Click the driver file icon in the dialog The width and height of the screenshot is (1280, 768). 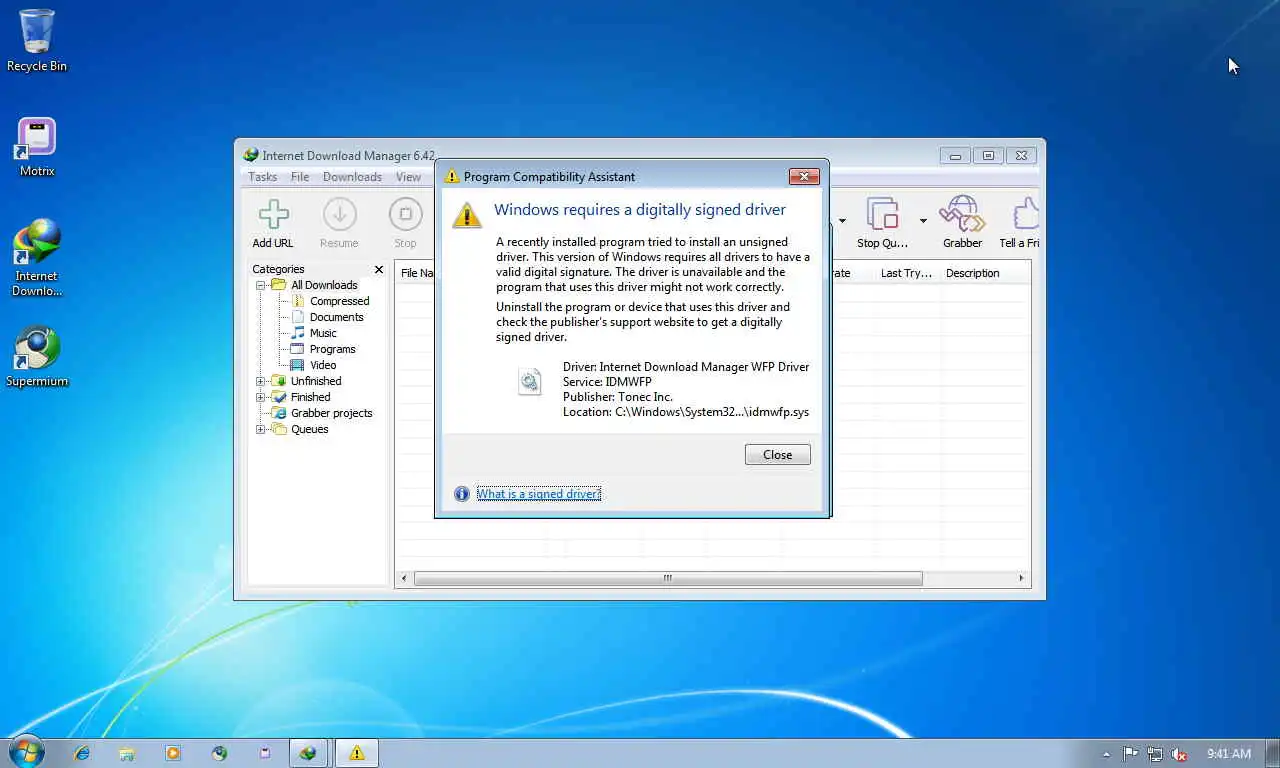[x=529, y=381]
